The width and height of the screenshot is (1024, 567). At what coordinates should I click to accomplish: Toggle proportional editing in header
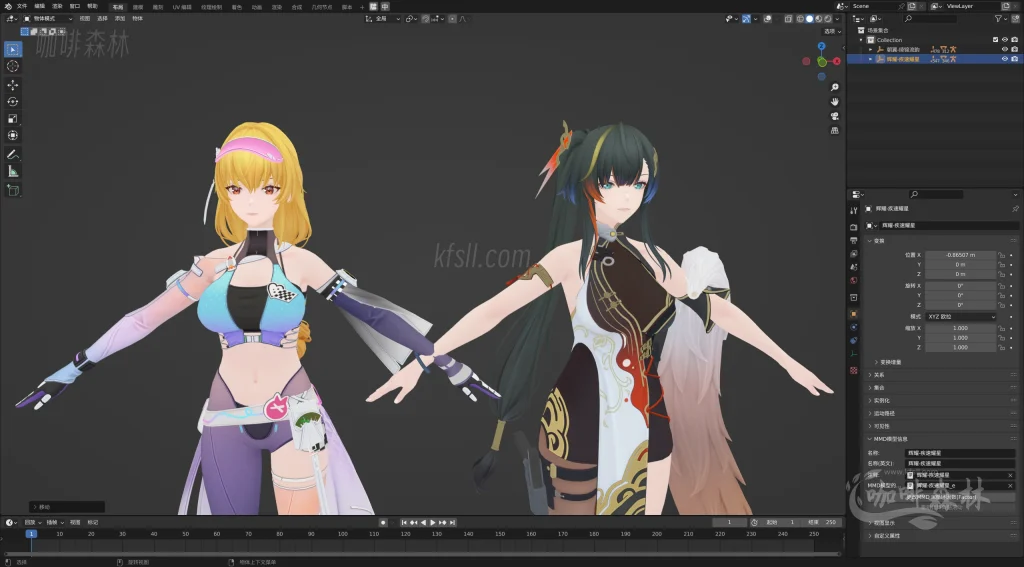click(453, 19)
